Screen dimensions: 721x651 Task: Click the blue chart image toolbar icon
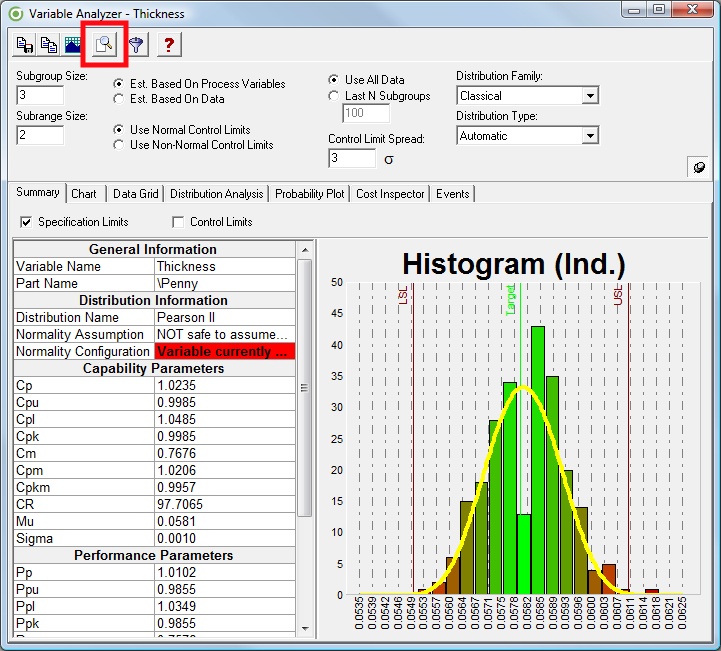tap(72, 45)
